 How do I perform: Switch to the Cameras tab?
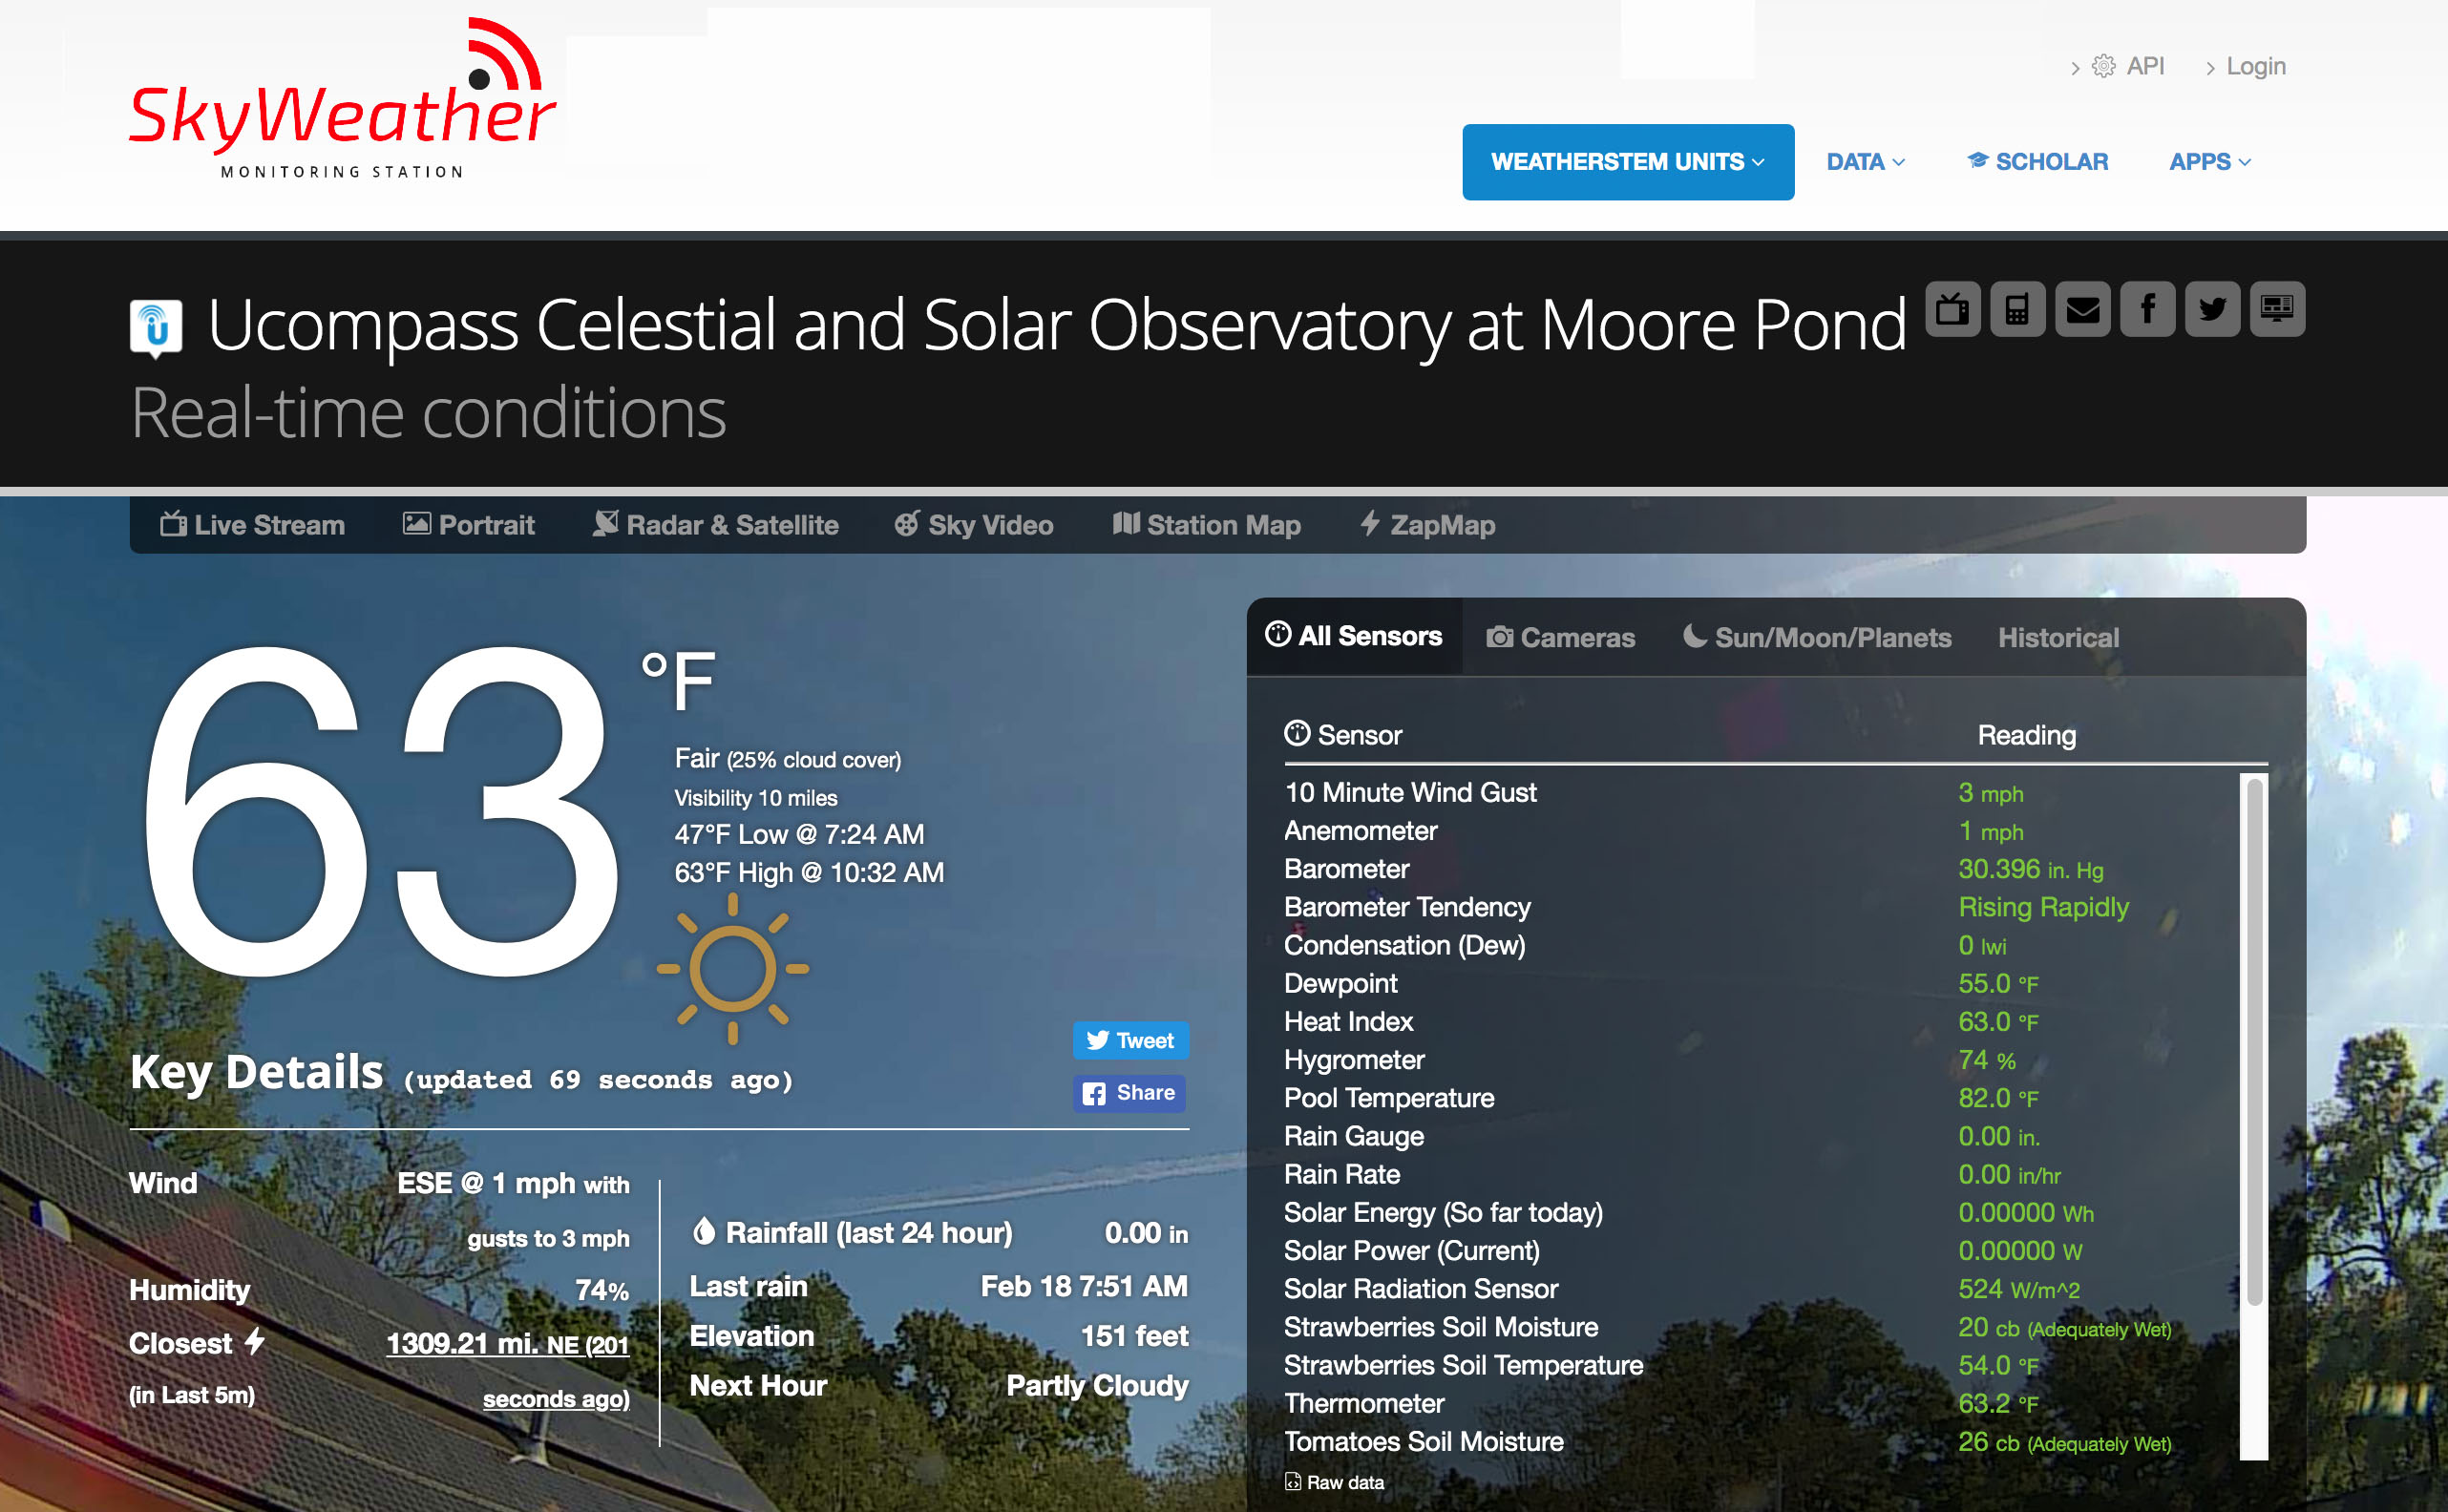1560,637
